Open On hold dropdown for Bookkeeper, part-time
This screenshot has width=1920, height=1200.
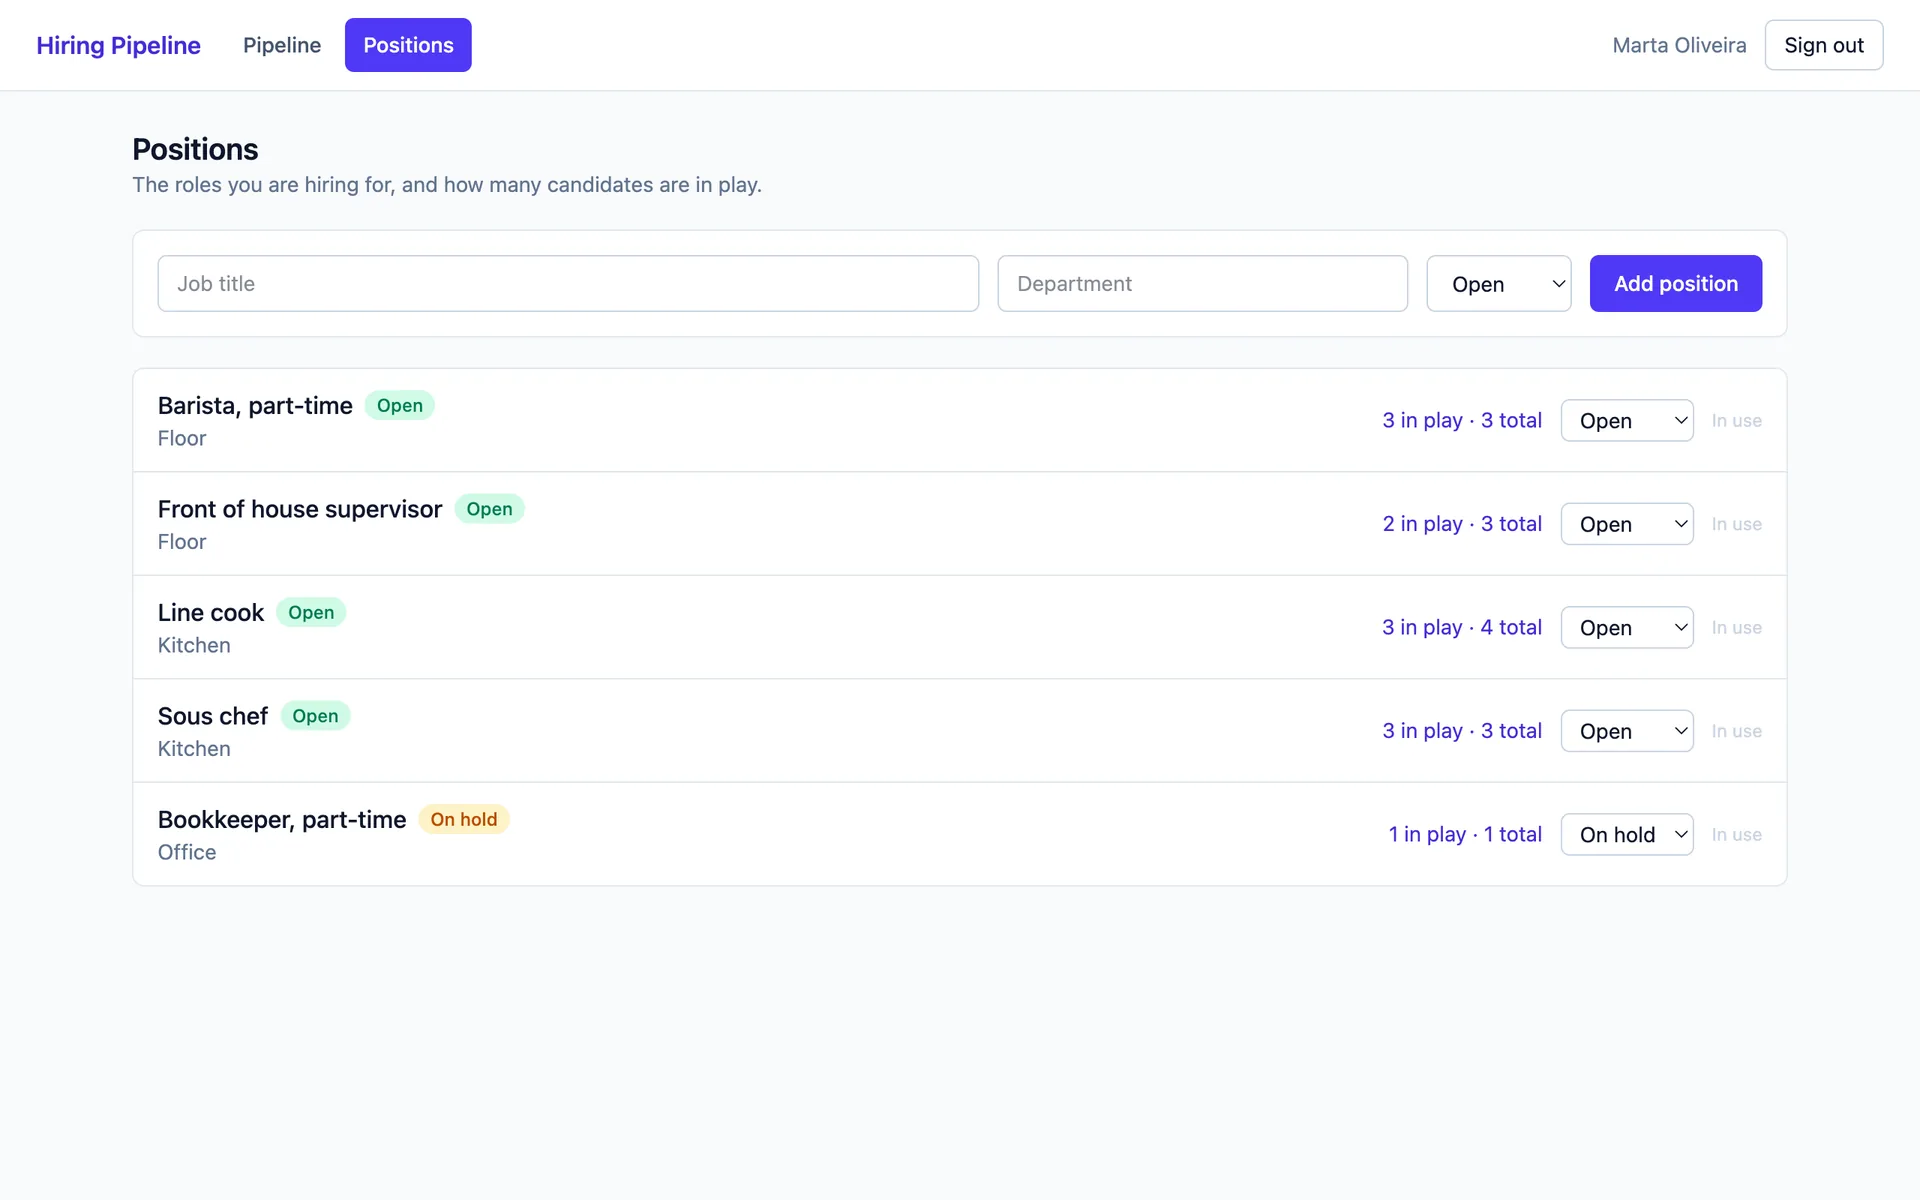click(x=1627, y=835)
